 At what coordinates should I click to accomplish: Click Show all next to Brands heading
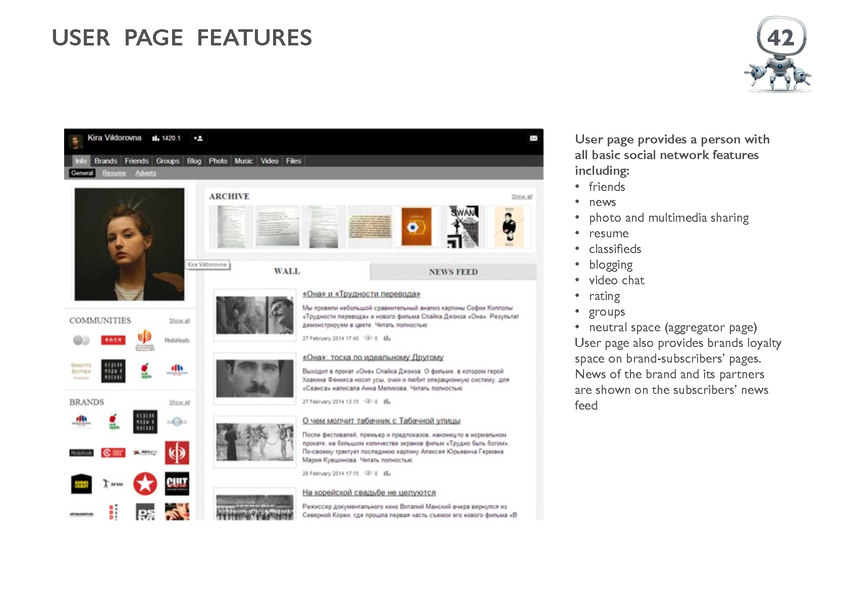(x=179, y=403)
